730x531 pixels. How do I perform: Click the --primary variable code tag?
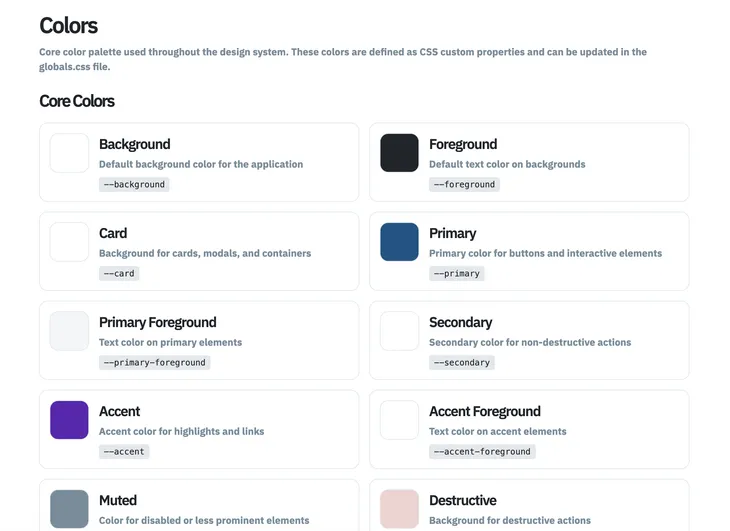pos(457,274)
